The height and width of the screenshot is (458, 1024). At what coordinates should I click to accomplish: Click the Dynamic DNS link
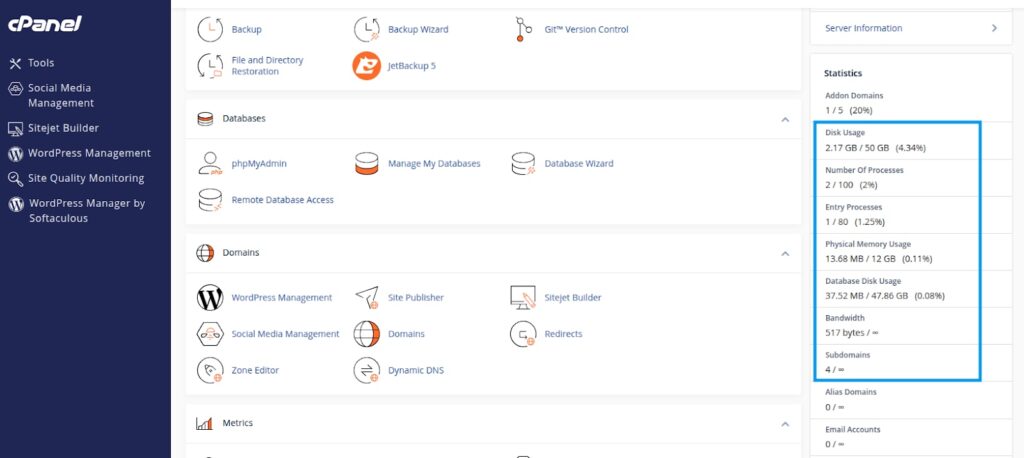tap(415, 370)
